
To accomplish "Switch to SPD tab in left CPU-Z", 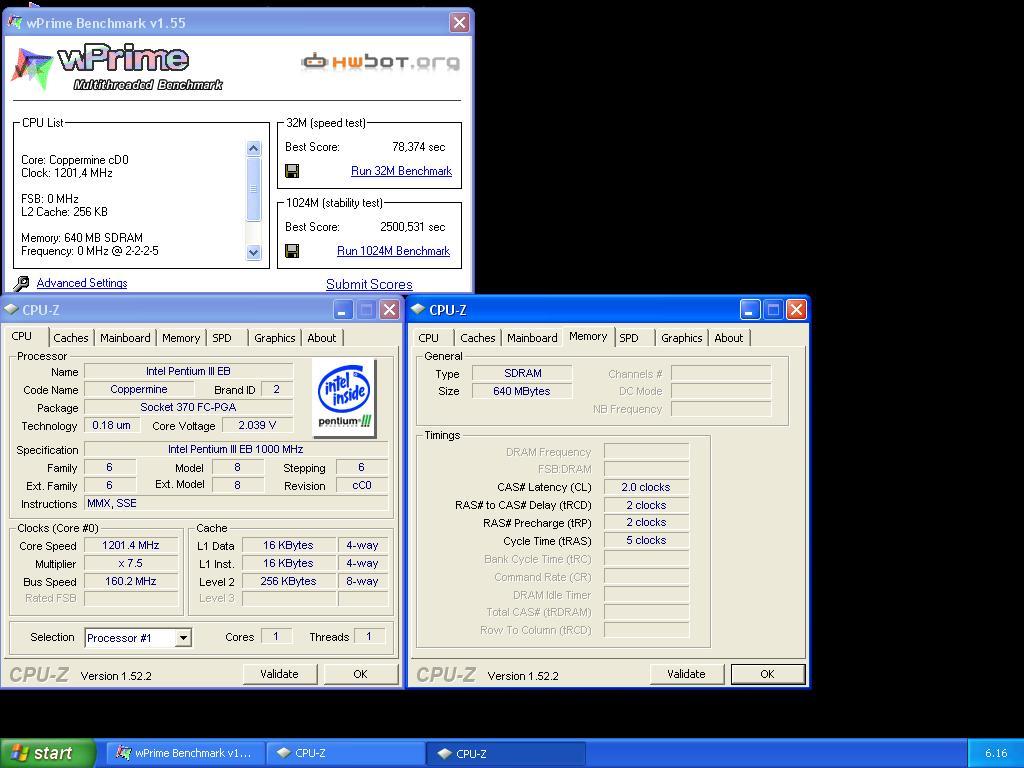I will point(222,338).
